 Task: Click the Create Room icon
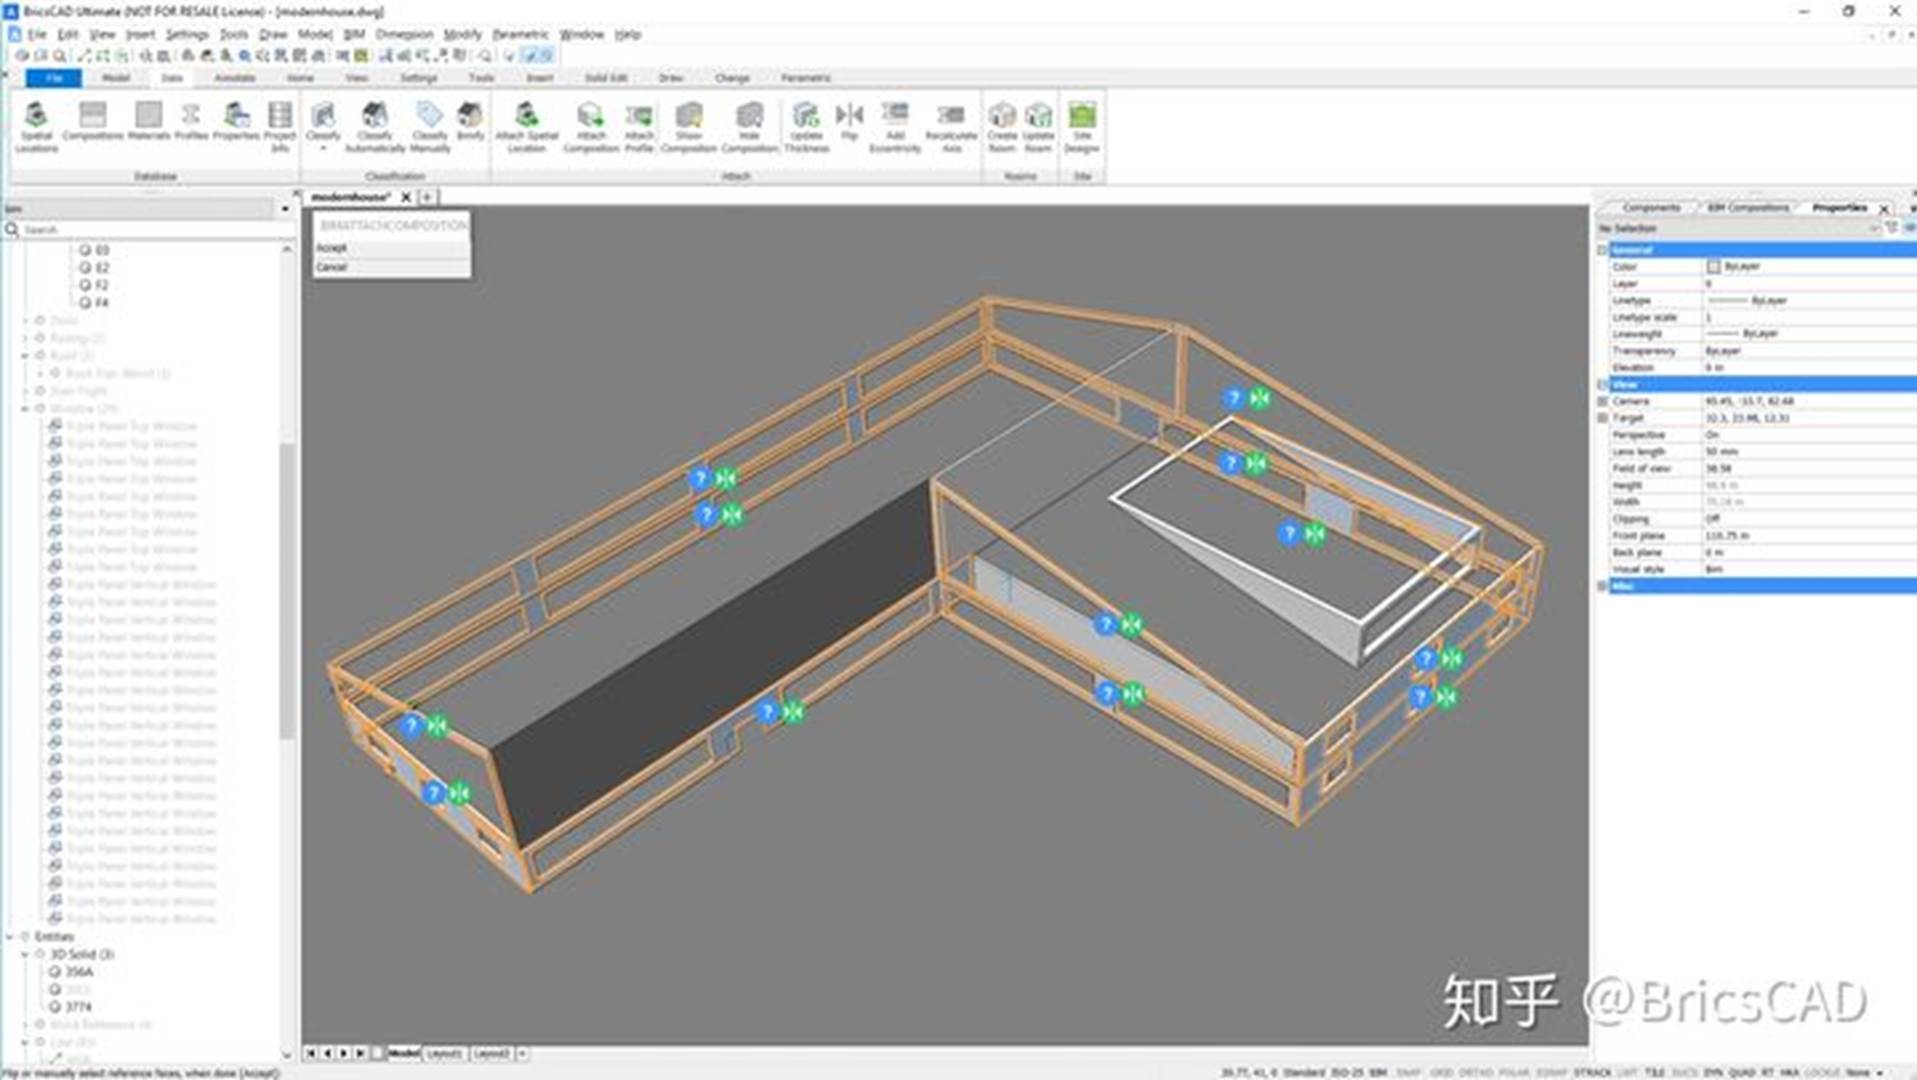[1002, 127]
